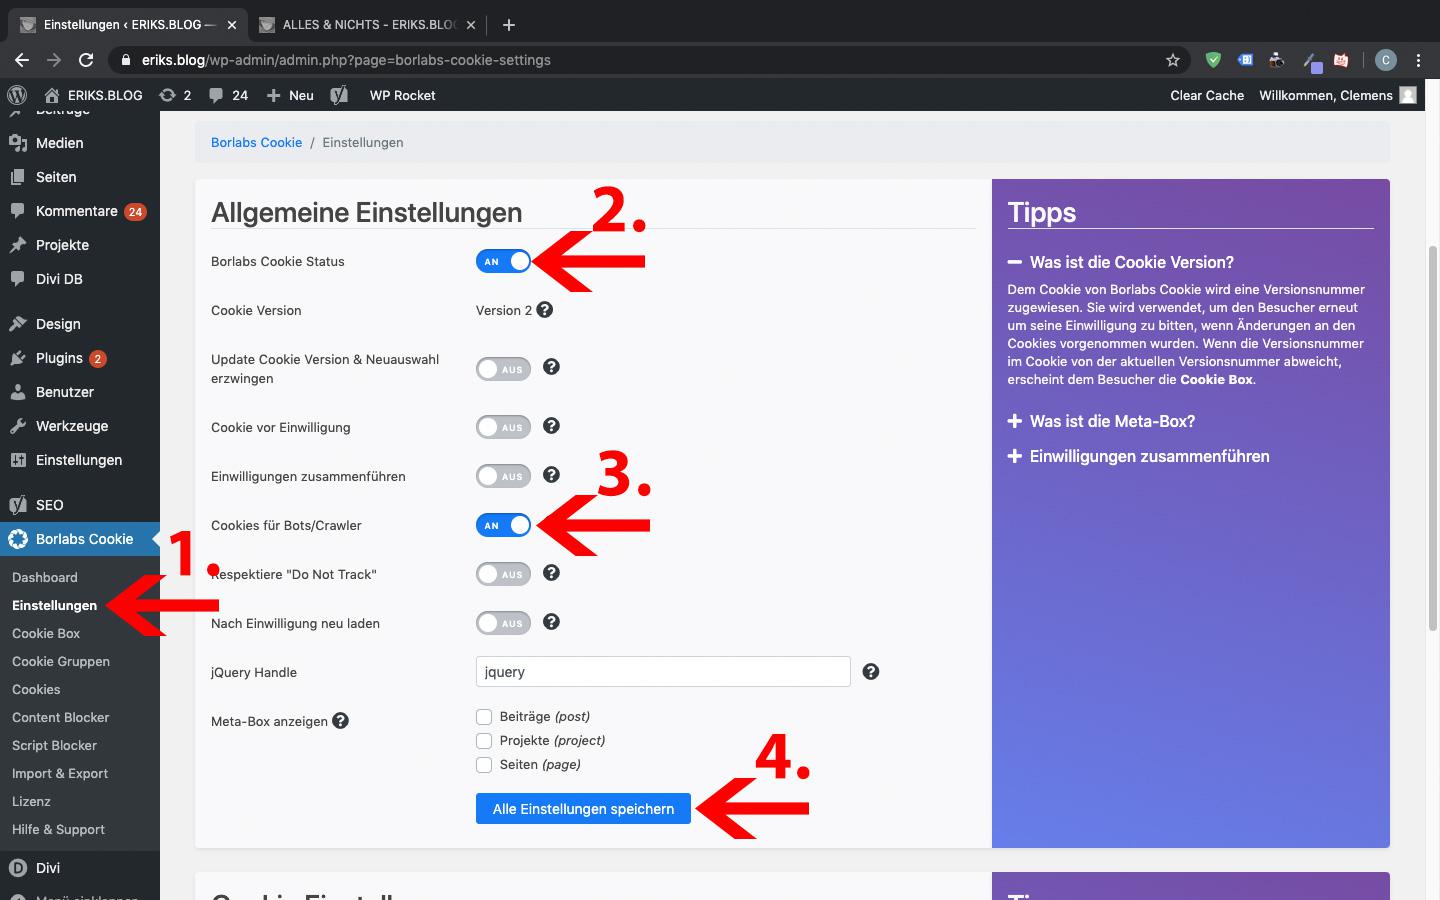Screen dimensions: 1440x900
Task: Toggle the Borlabs Cookie Status switch
Action: [503, 261]
